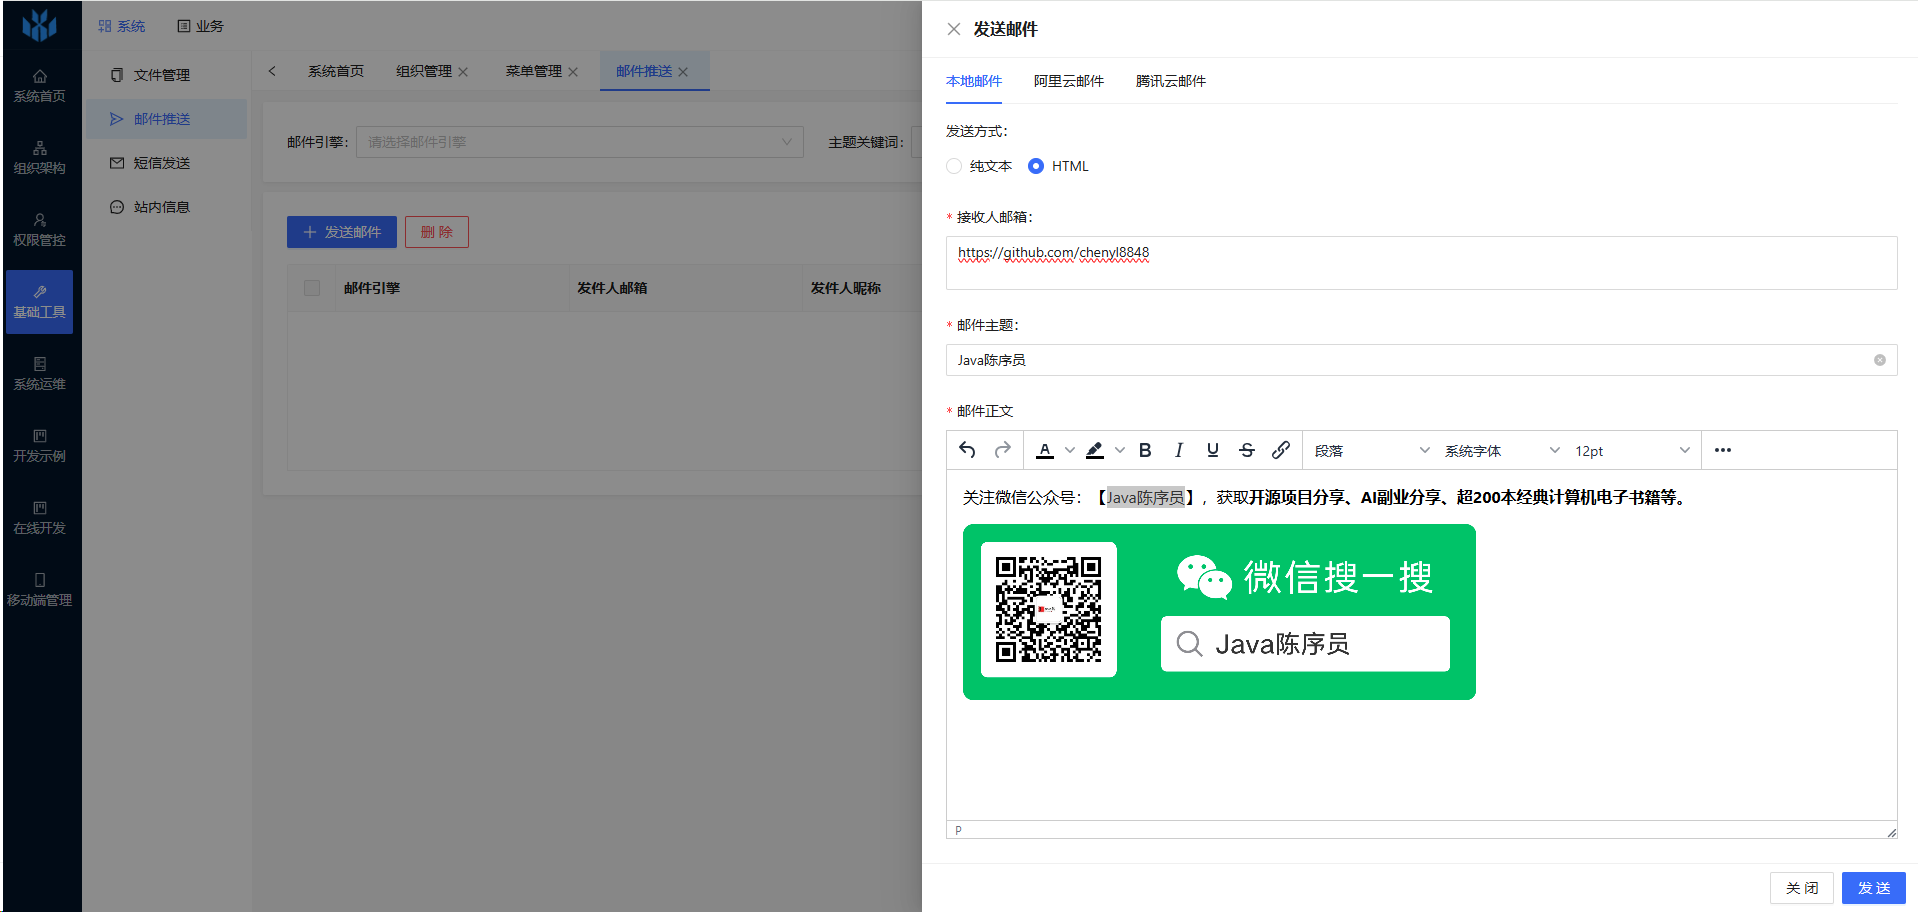Tick the select-all checkbox in table header
1918x912 pixels.
[312, 288]
